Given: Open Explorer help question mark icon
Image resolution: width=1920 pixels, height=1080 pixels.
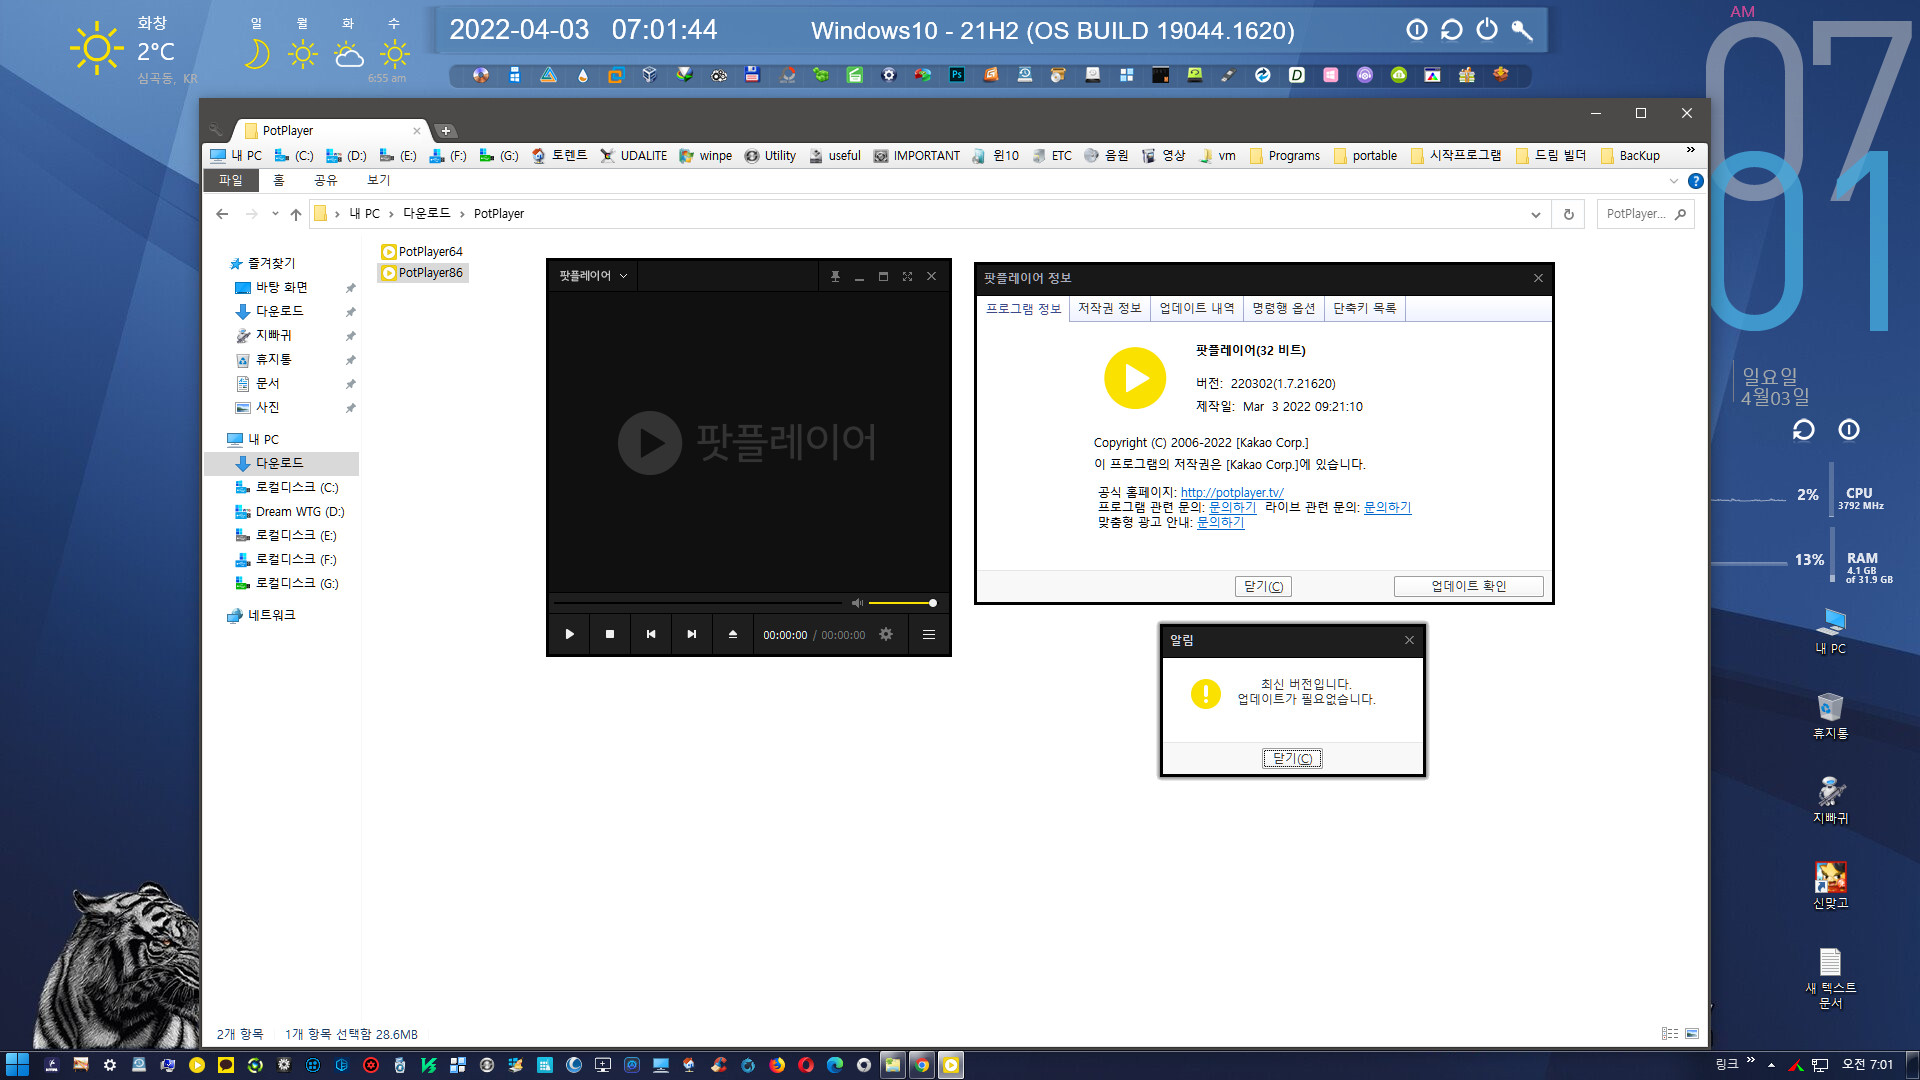Looking at the screenshot, I should [1696, 181].
